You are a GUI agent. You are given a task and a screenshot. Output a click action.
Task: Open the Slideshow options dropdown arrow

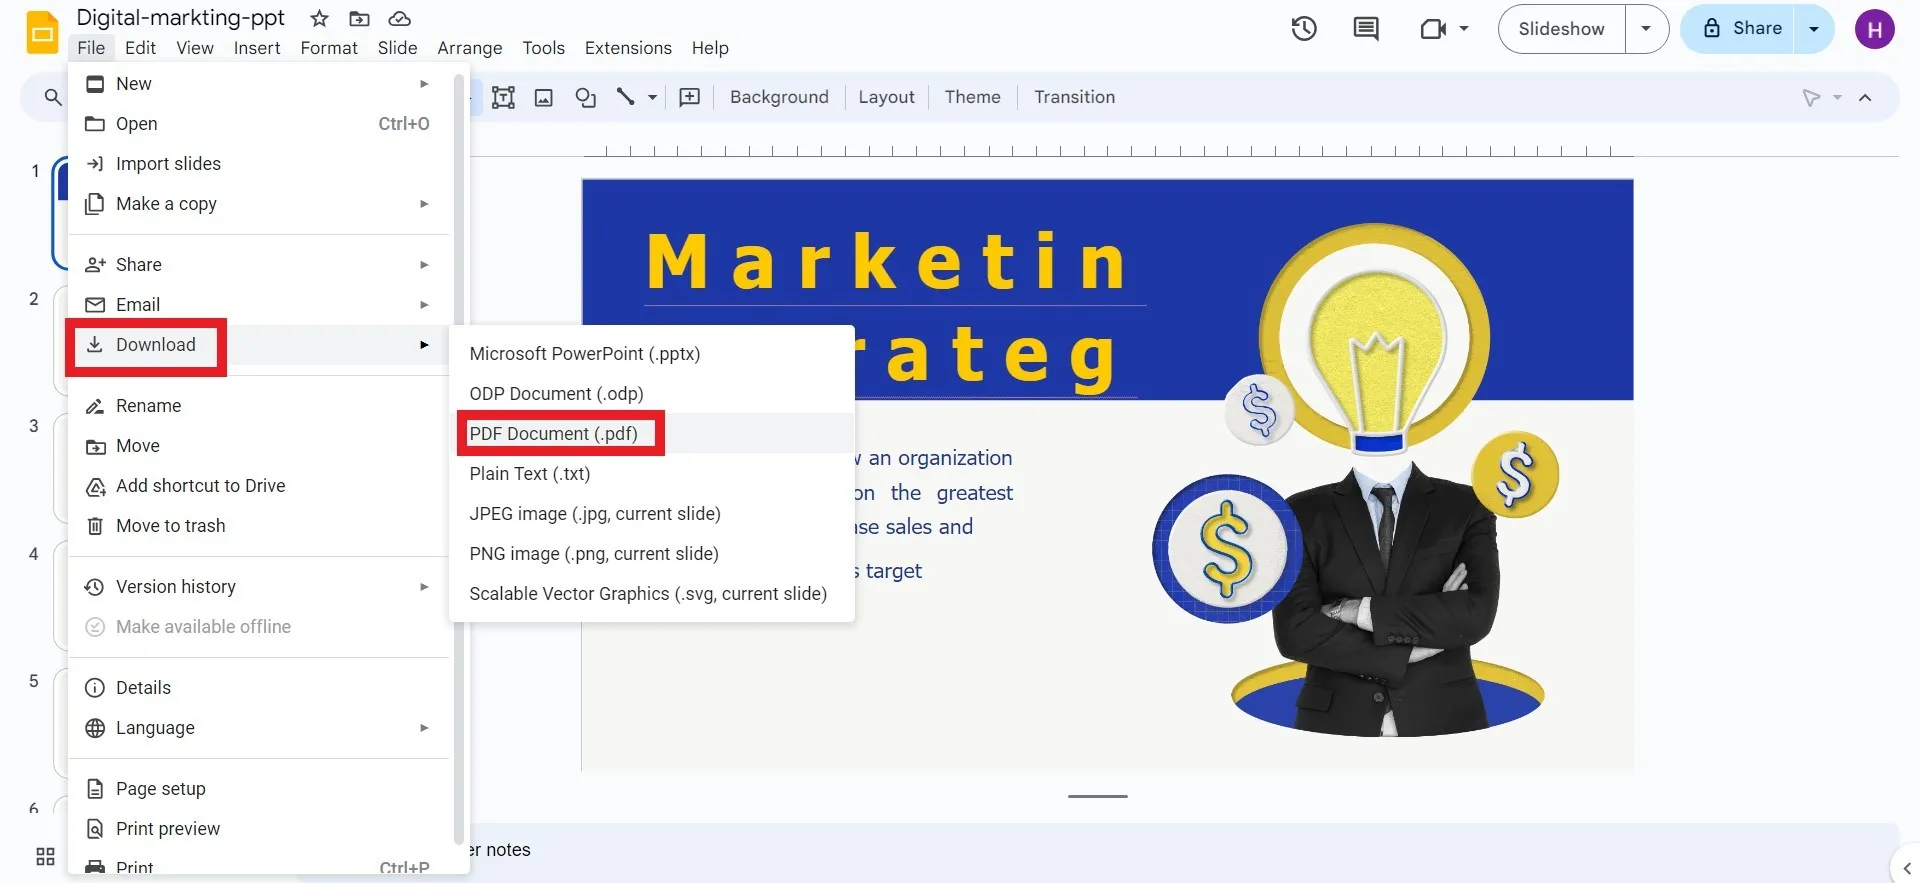pos(1646,29)
